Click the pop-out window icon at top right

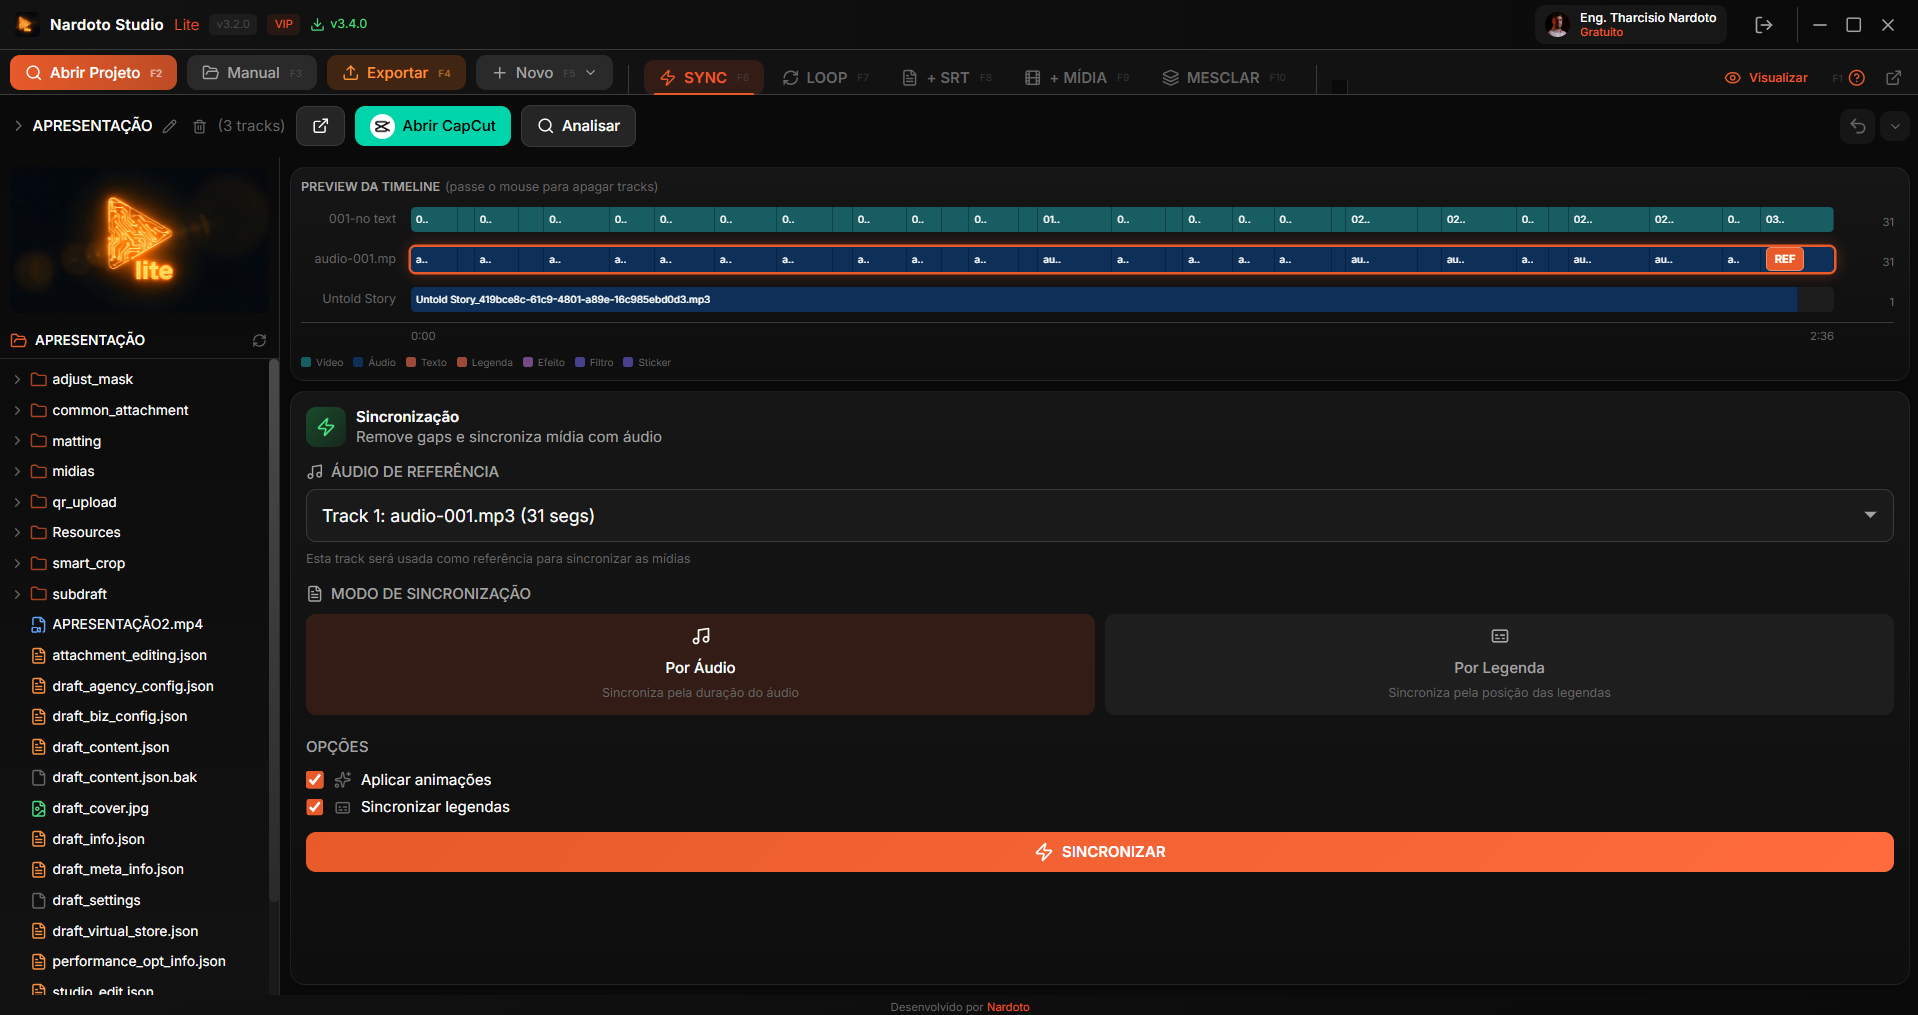(x=1893, y=78)
